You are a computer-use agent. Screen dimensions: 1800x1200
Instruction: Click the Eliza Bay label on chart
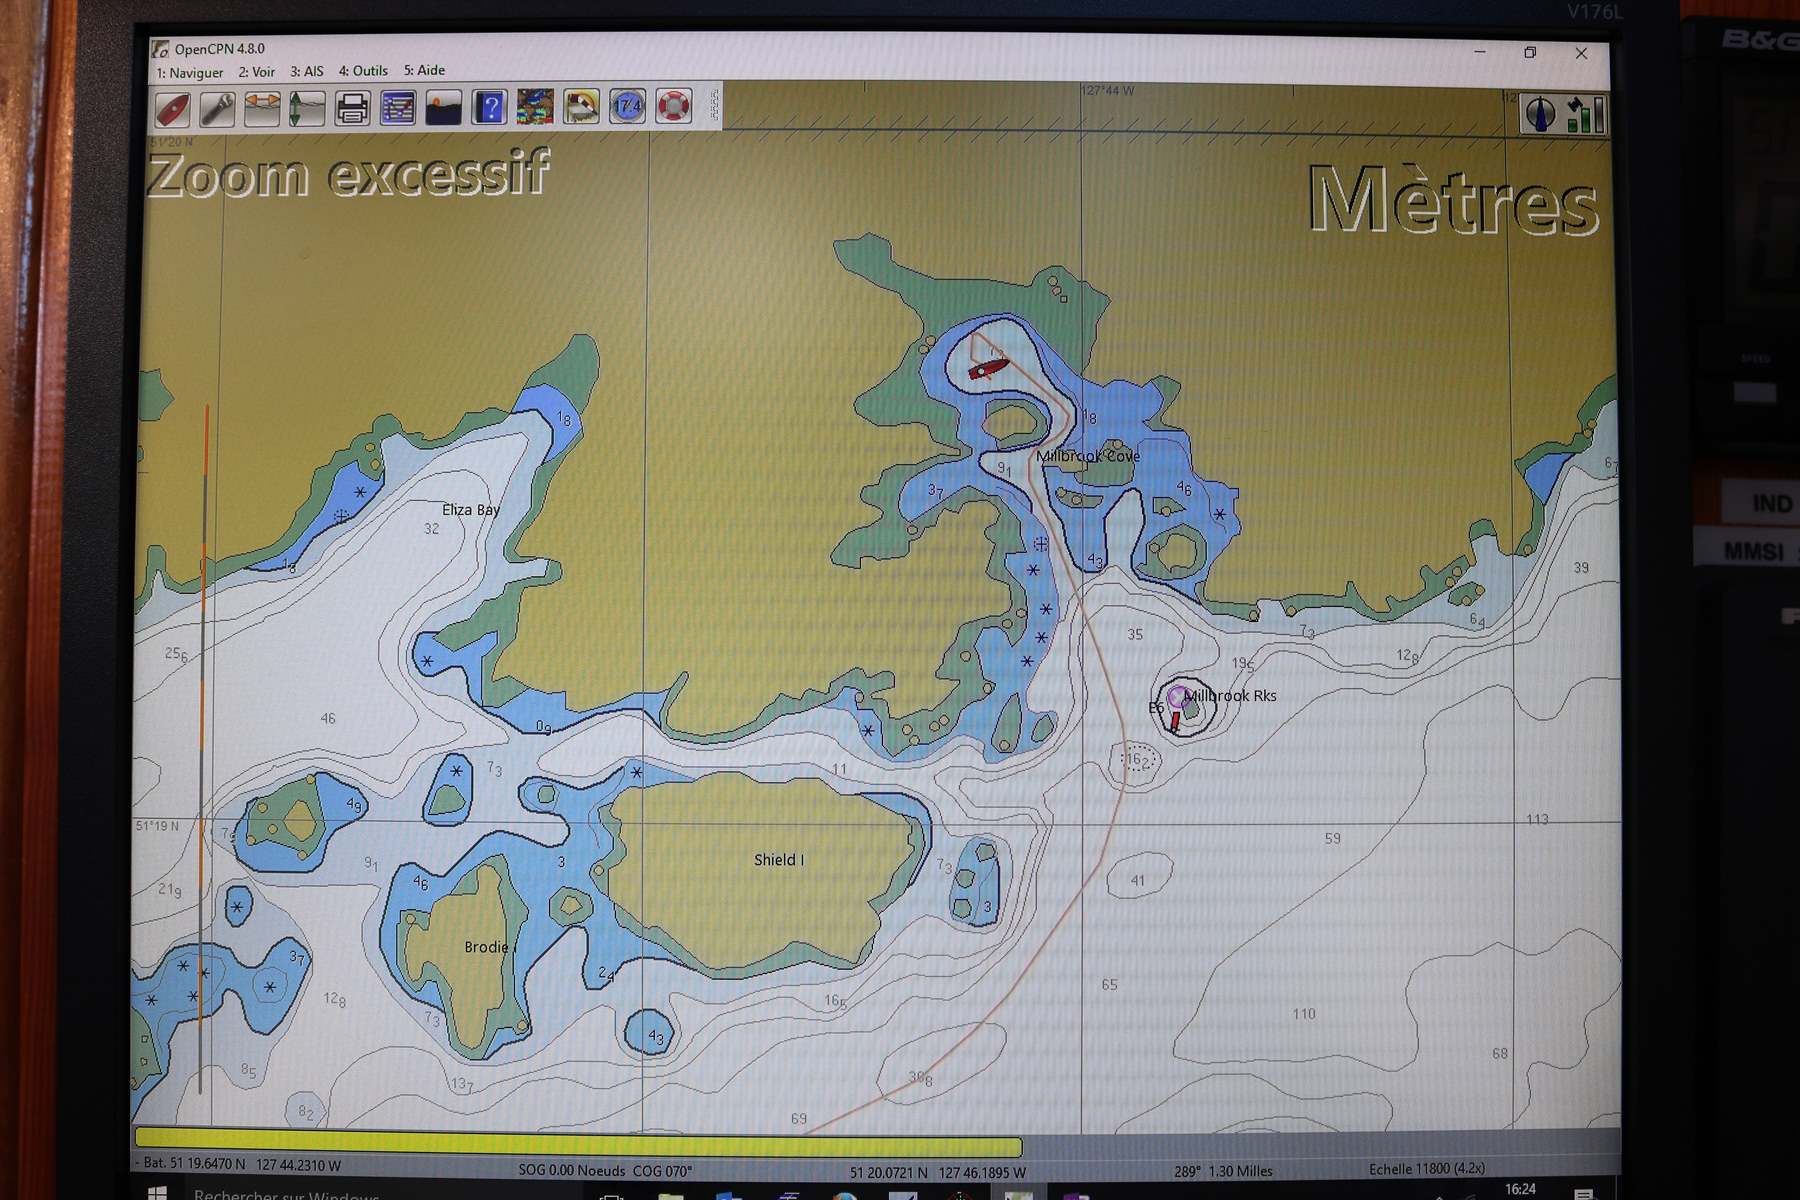click(470, 510)
